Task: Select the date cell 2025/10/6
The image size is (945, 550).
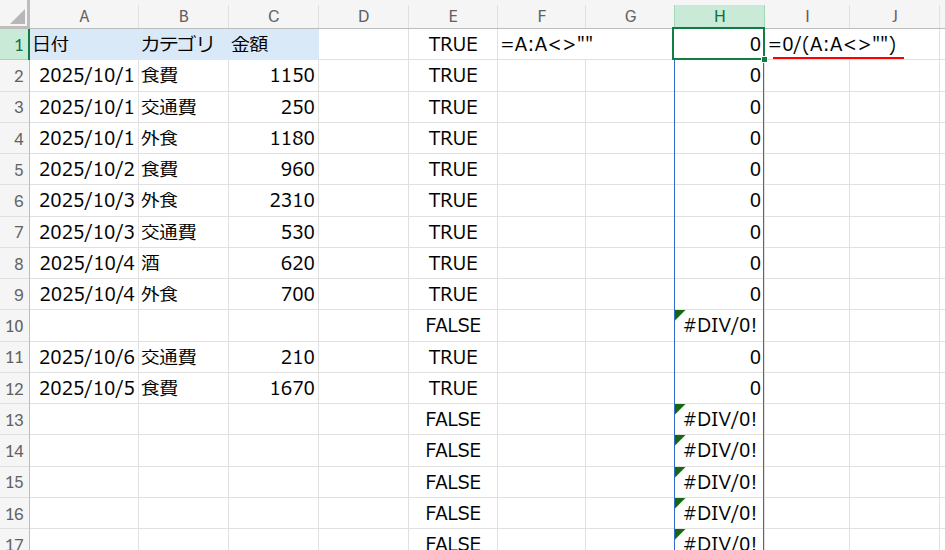Action: tap(84, 357)
